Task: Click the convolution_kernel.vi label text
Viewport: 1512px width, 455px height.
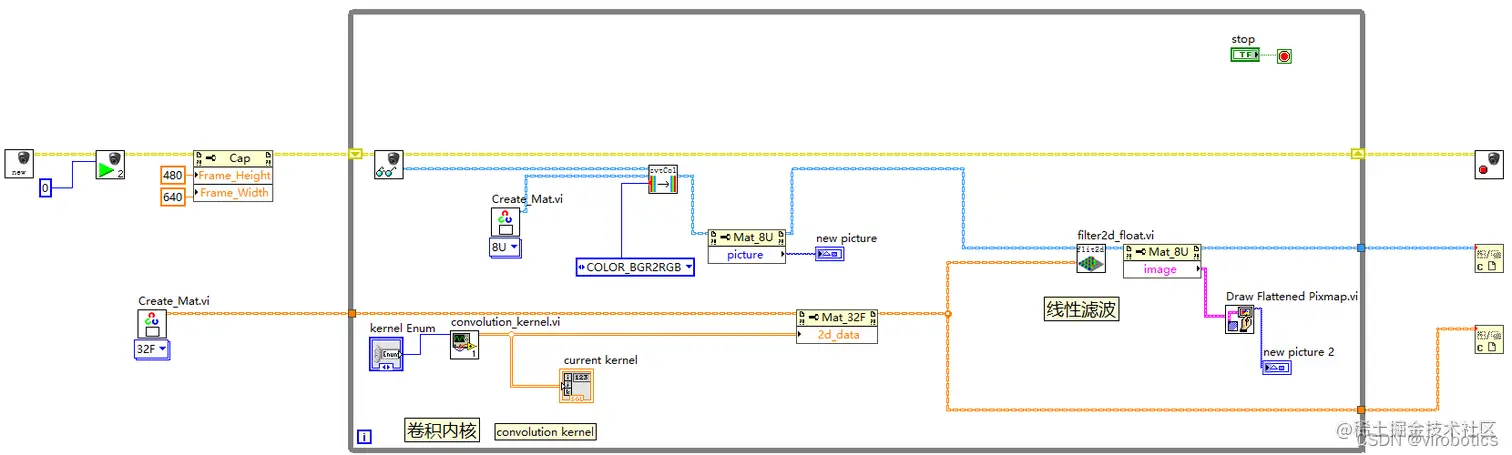Action: (505, 322)
